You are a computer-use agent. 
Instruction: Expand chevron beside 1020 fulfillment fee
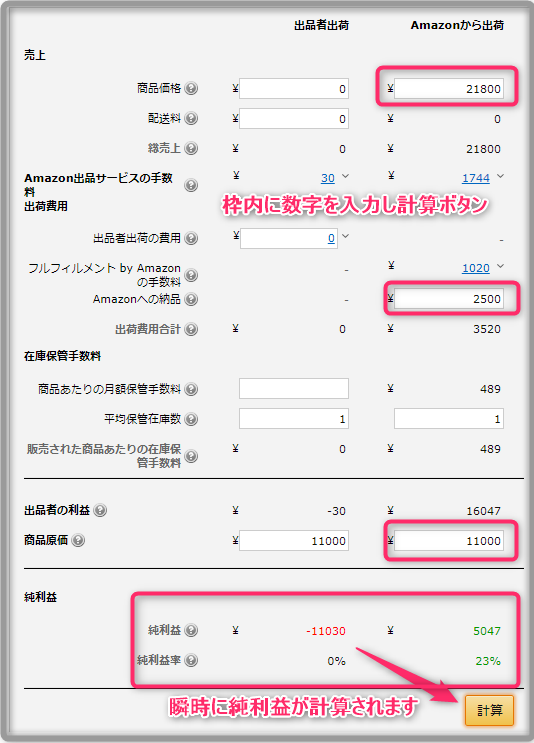[x=500, y=266]
